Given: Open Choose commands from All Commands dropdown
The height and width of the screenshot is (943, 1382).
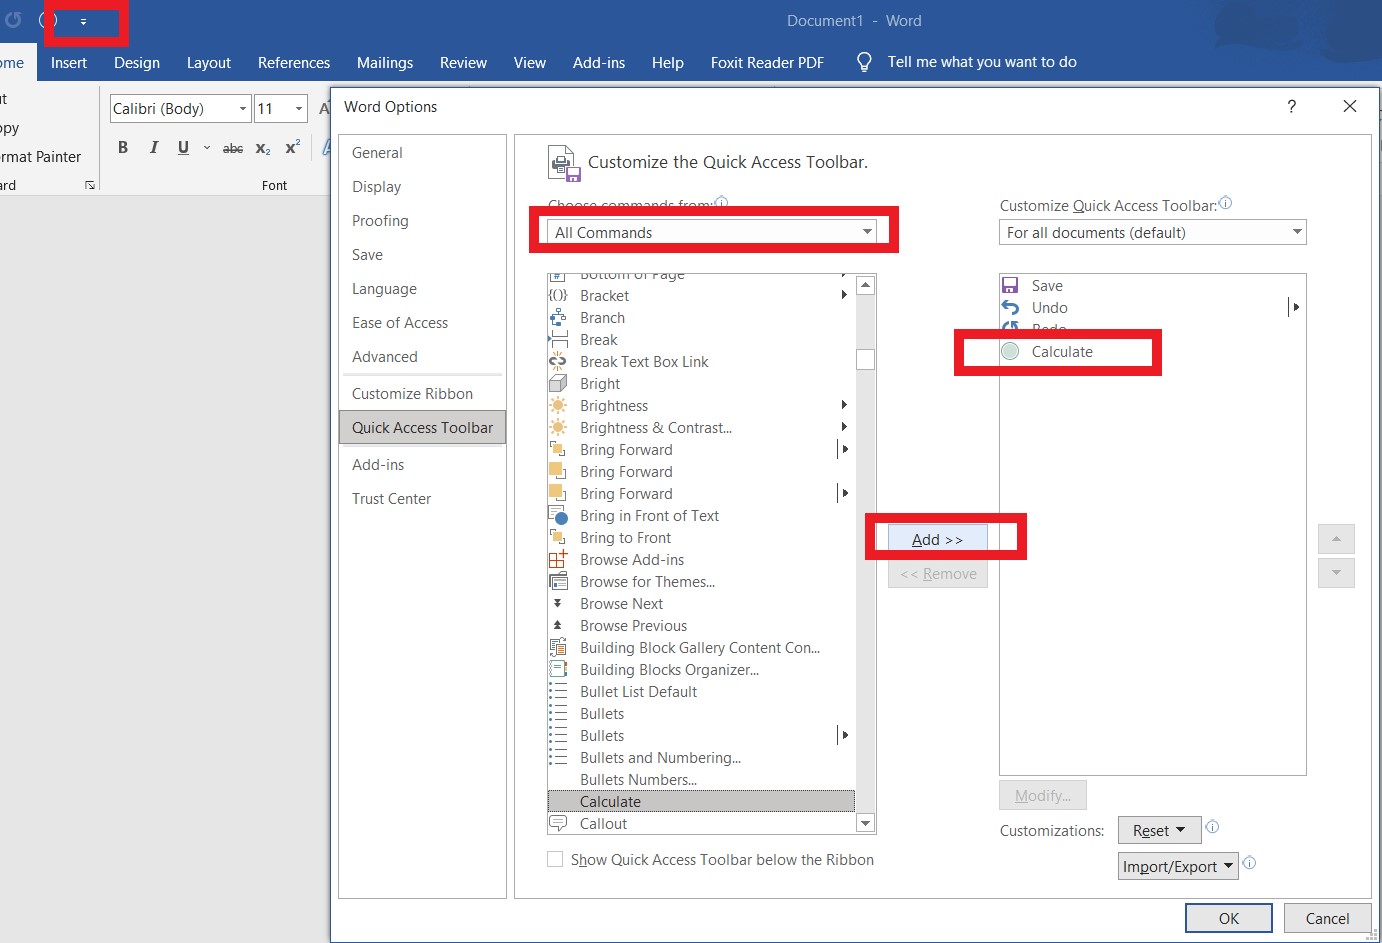Looking at the screenshot, I should [712, 232].
